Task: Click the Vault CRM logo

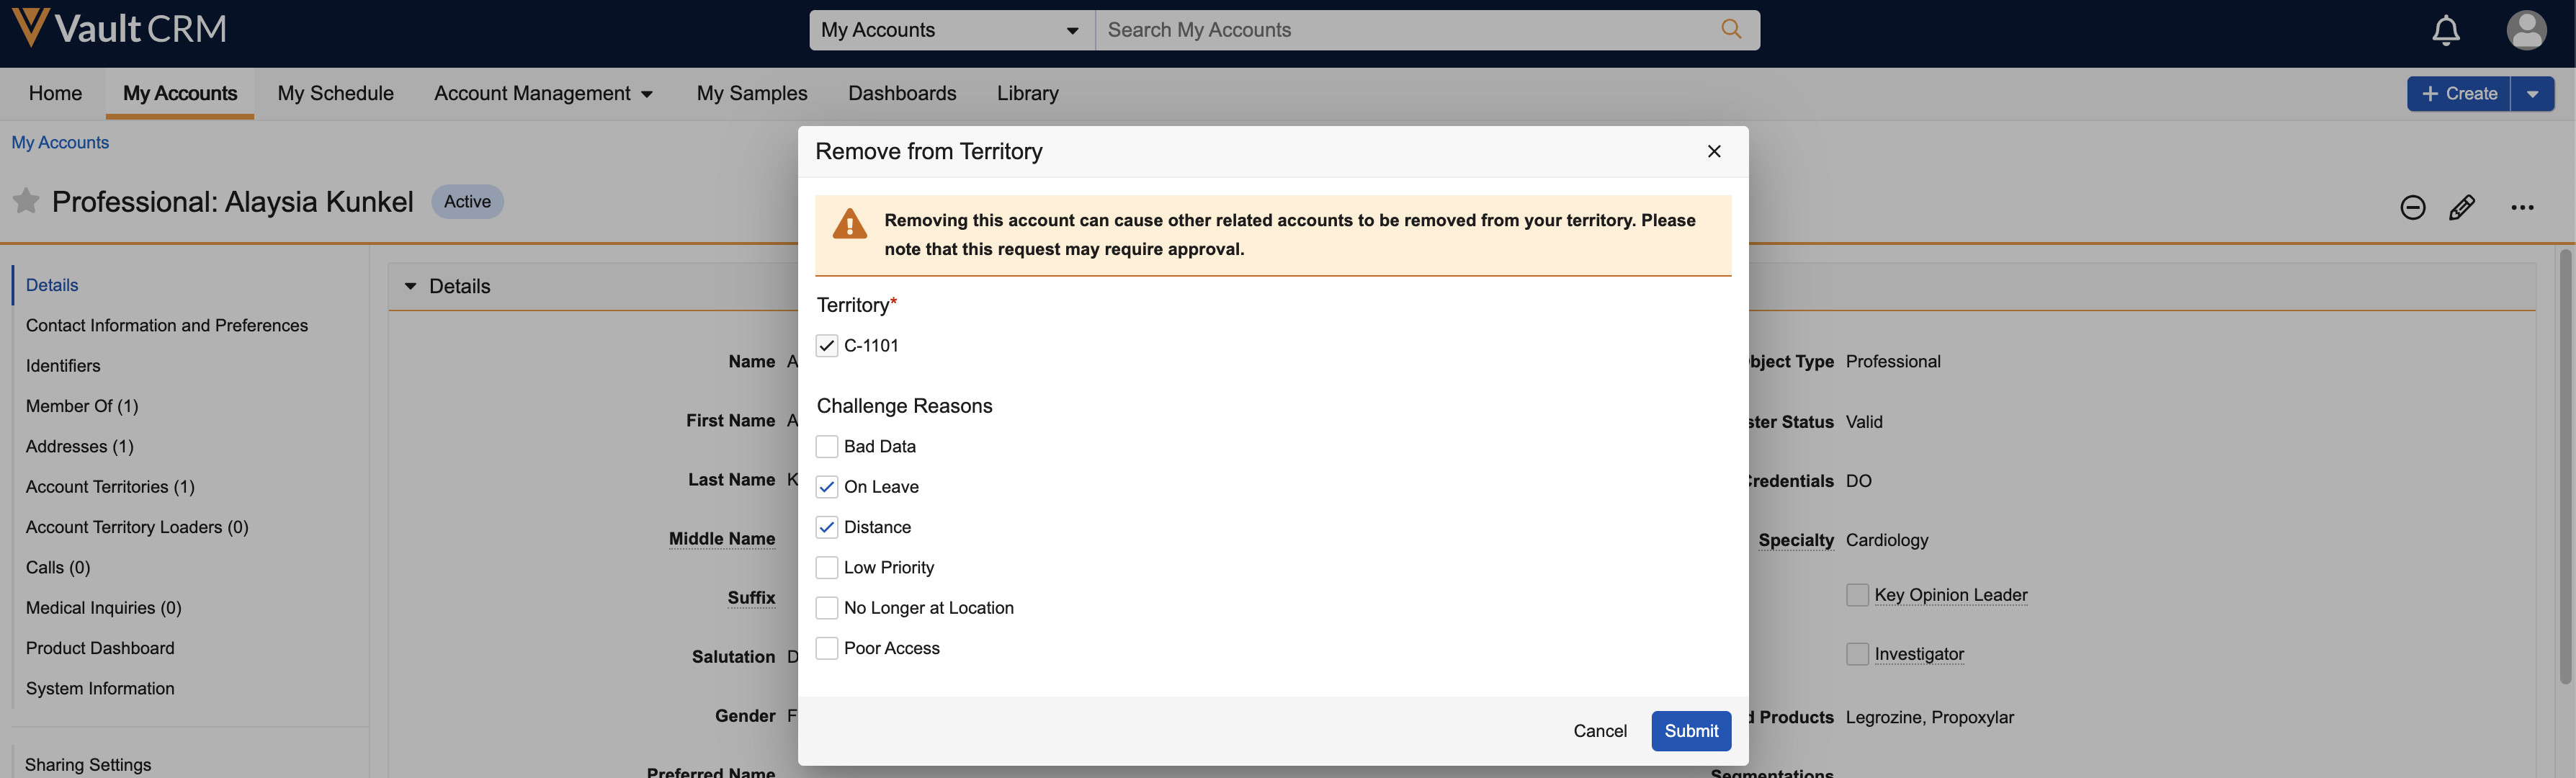Action: click(120, 29)
